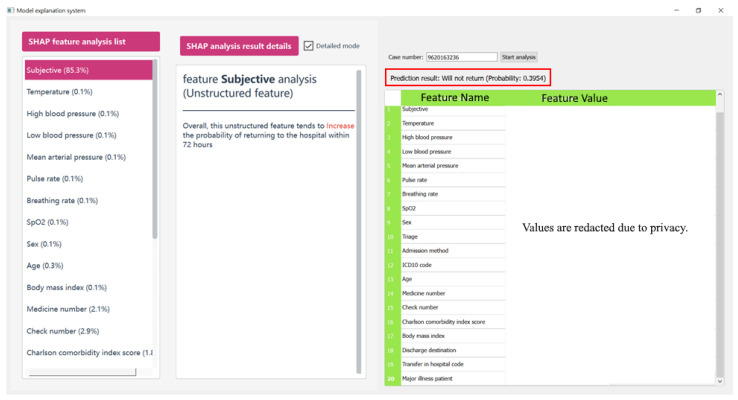738x400 pixels.
Task: Click the Start analysis button
Action: [x=518, y=57]
